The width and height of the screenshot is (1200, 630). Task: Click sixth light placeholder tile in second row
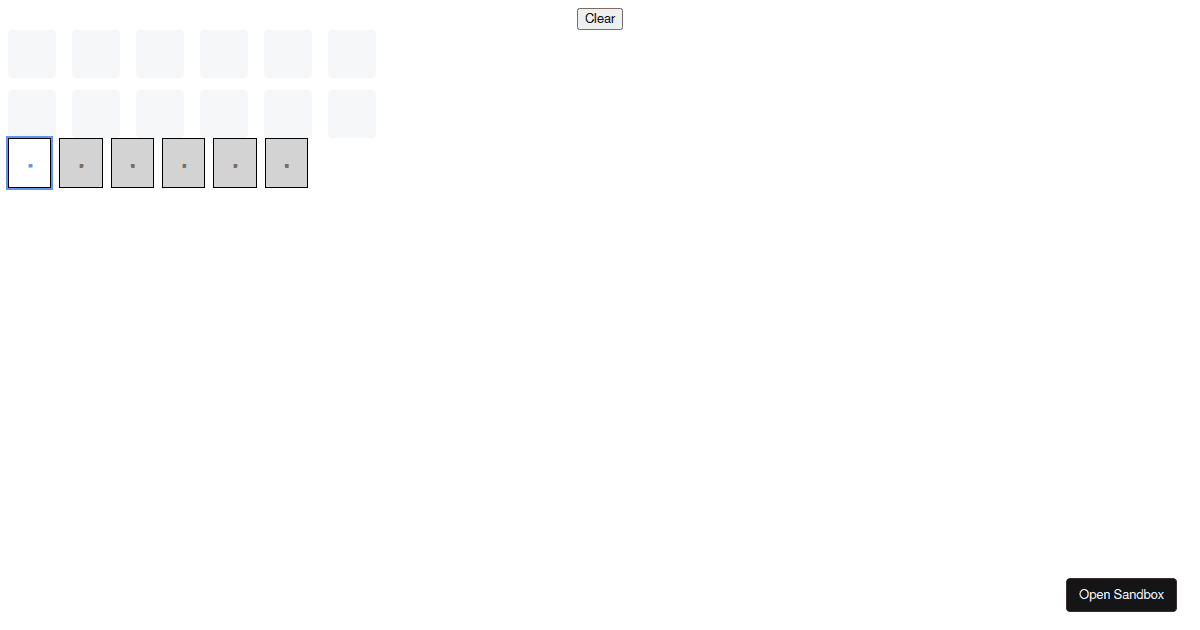tap(352, 114)
